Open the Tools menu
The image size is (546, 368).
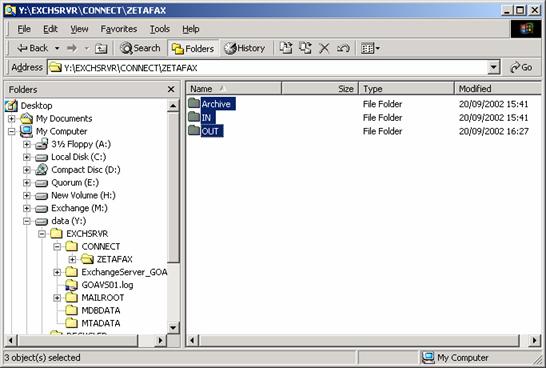point(160,29)
